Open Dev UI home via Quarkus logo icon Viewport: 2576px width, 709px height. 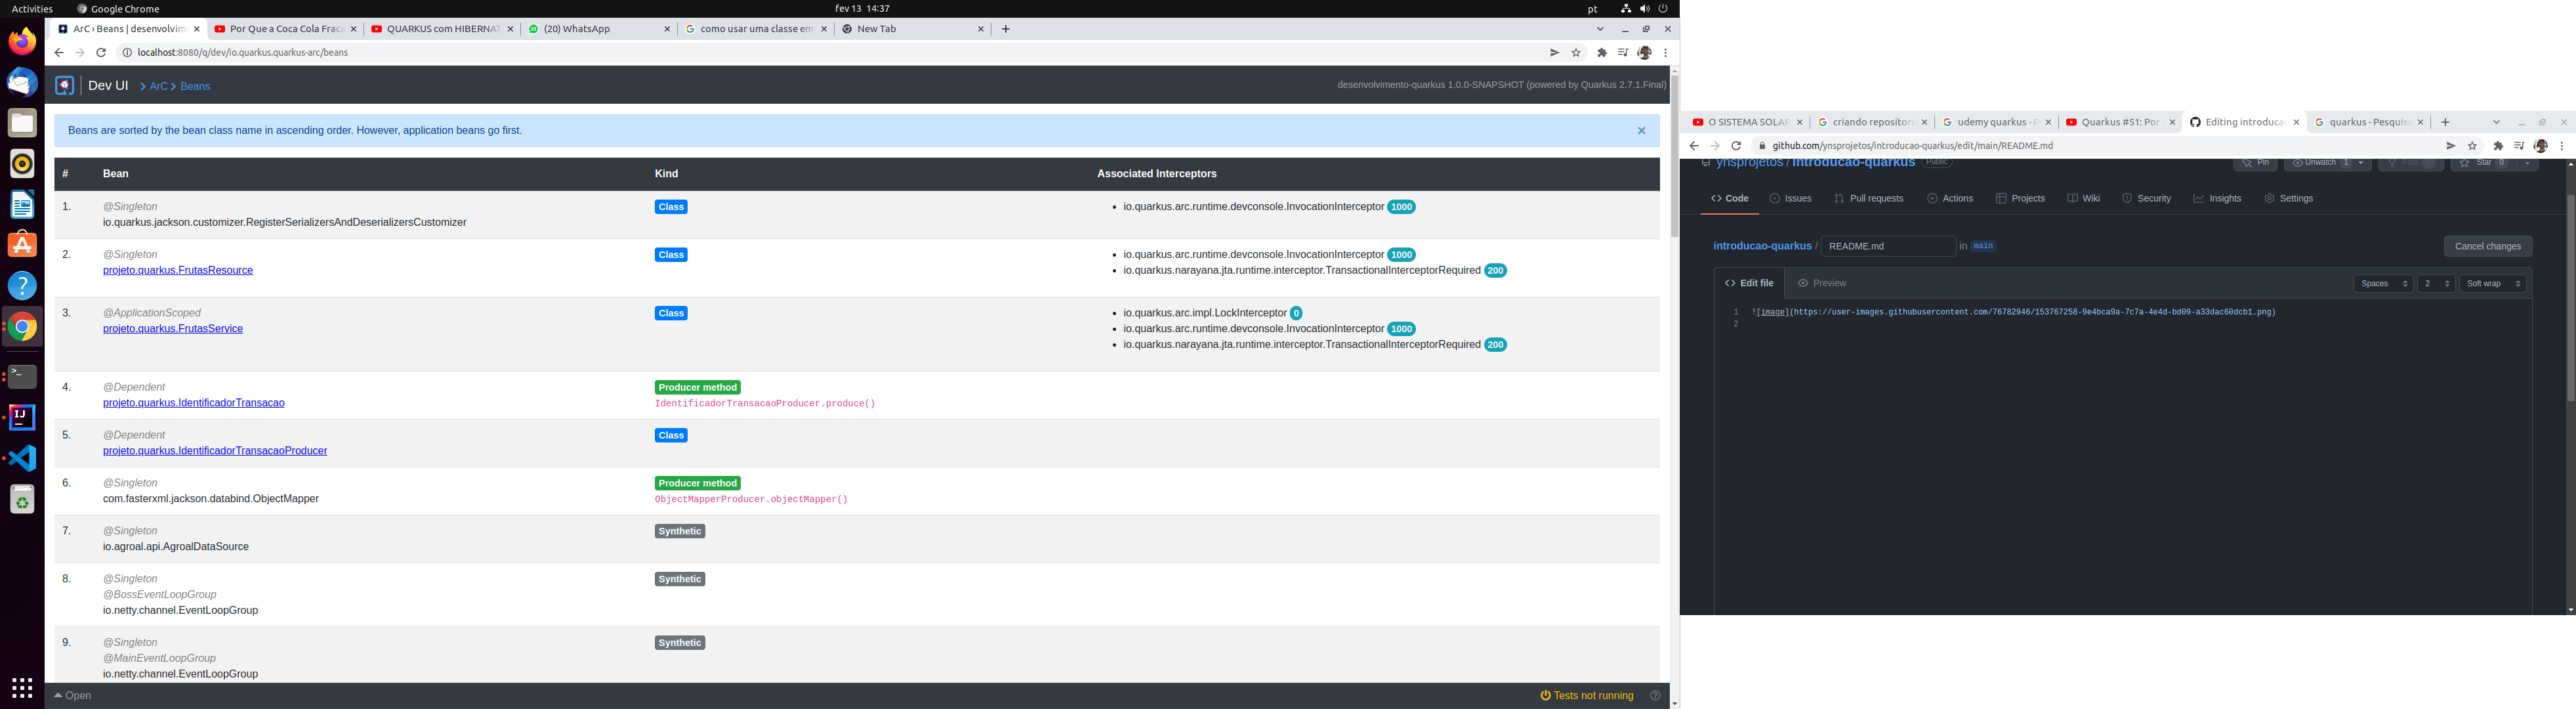pyautogui.click(x=63, y=86)
